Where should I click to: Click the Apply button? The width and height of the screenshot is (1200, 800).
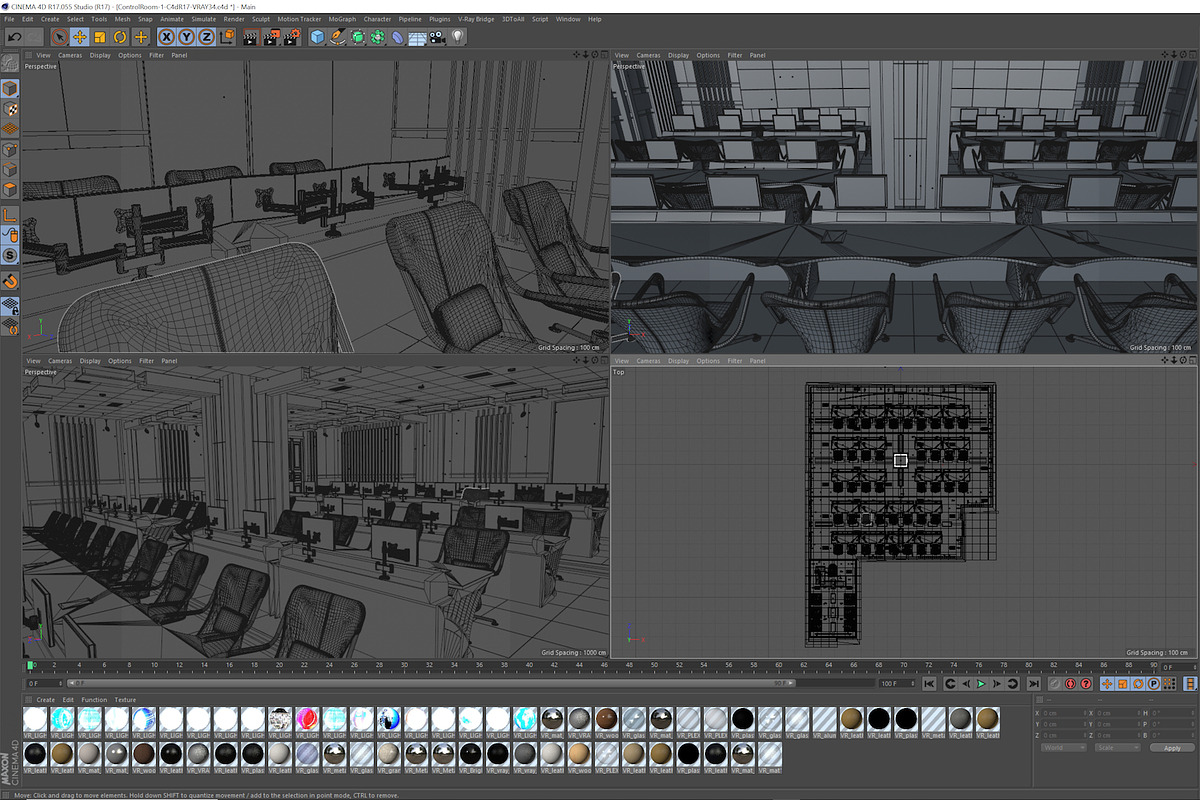tap(1172, 747)
